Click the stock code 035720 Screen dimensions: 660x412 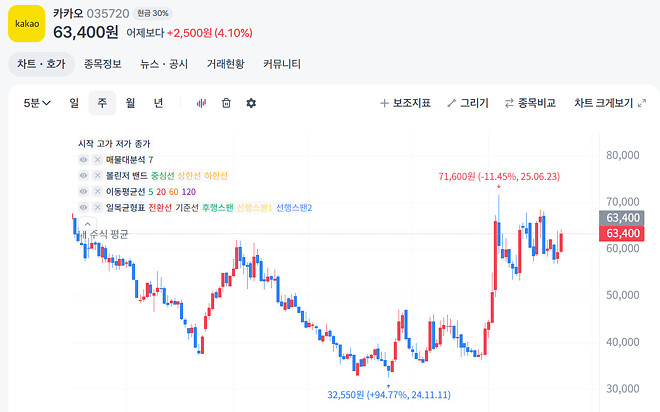tap(108, 14)
